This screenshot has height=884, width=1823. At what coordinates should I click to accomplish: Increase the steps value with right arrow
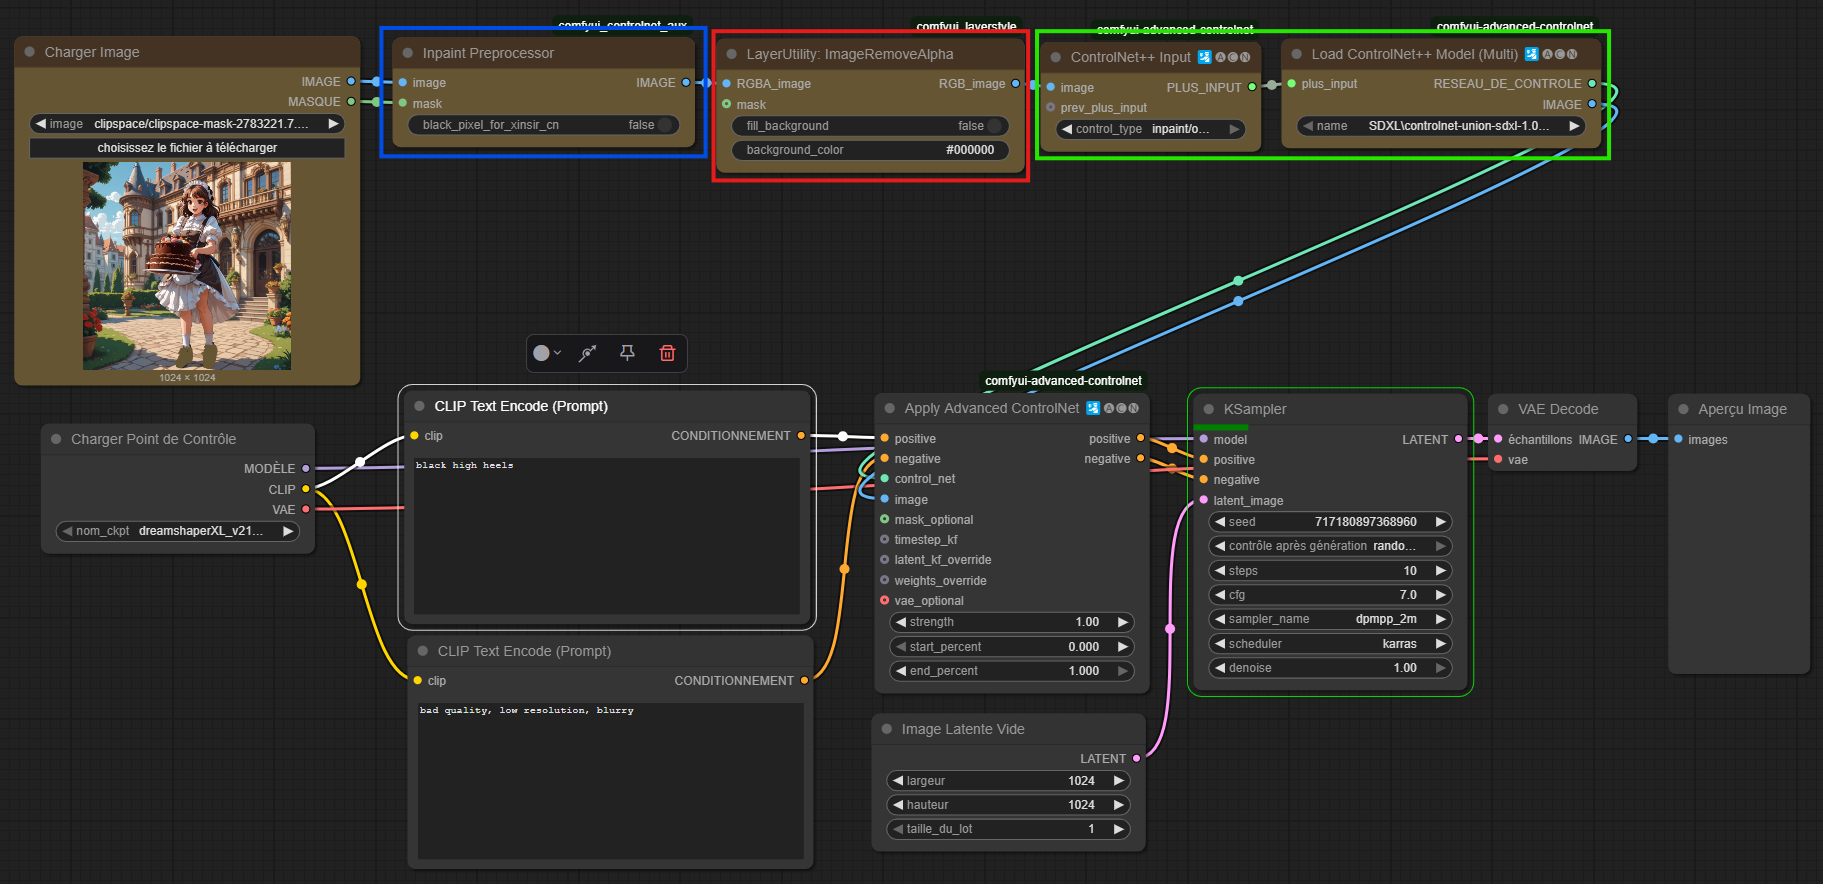(1440, 571)
